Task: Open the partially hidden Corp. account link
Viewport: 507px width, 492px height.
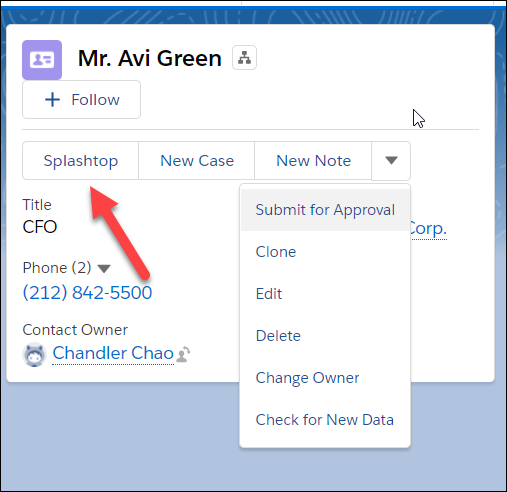Action: click(429, 229)
